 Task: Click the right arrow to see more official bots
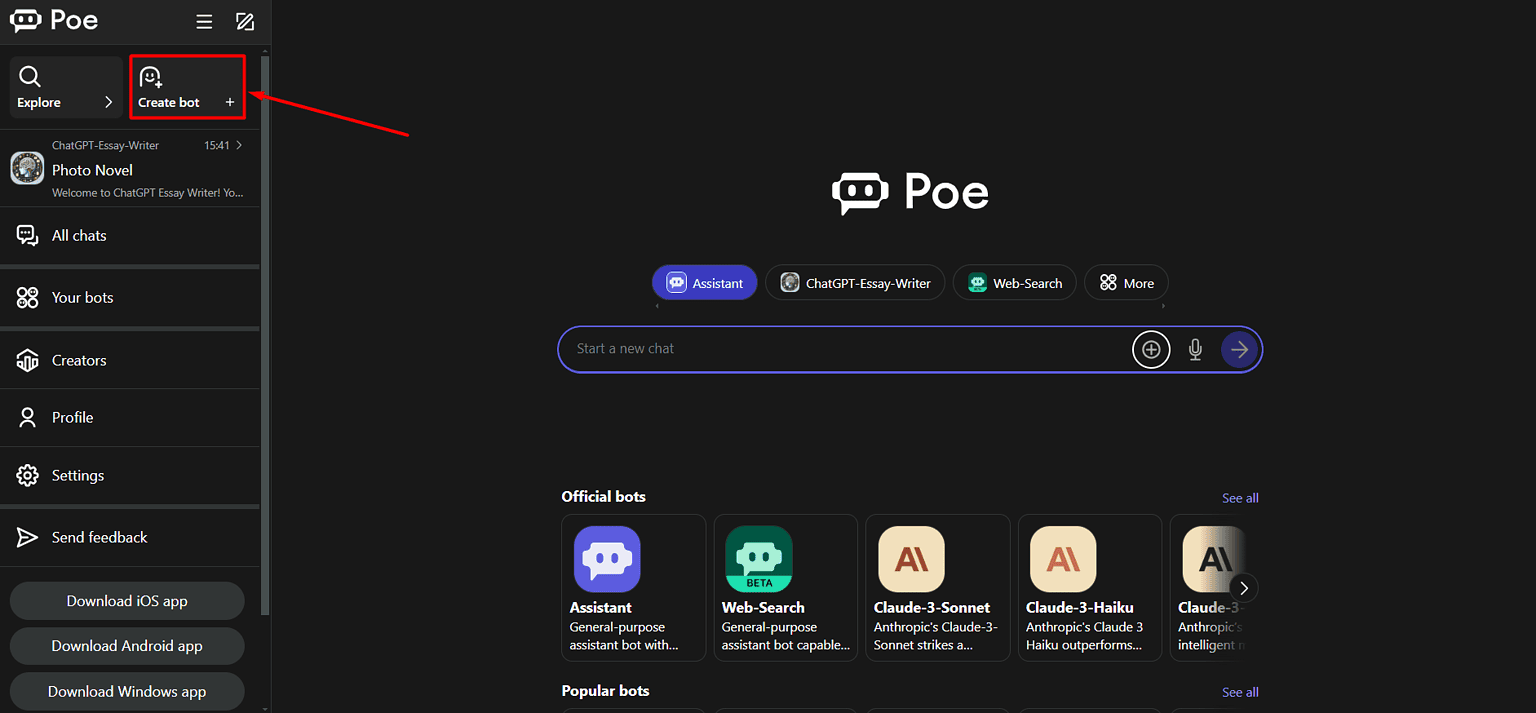tap(1243, 587)
